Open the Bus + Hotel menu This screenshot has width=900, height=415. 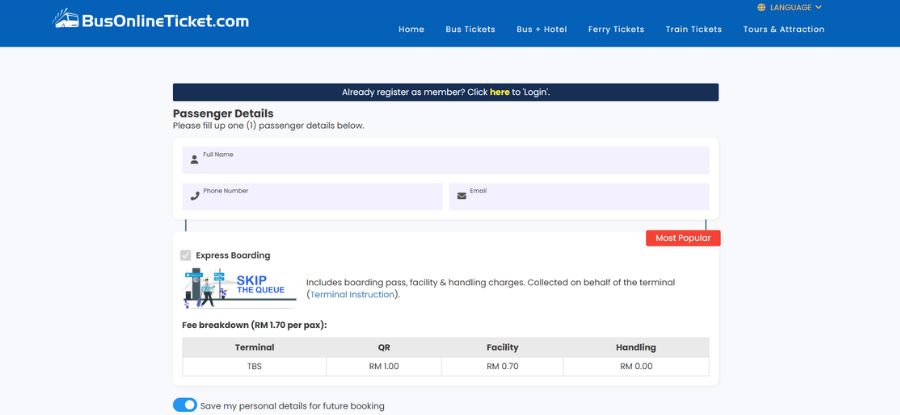541,29
